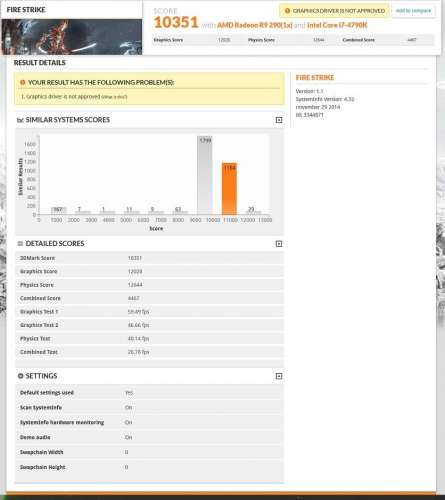The image size is (445, 500).
Task: Click the tall grey 9000 chart bar
Action: point(204,175)
